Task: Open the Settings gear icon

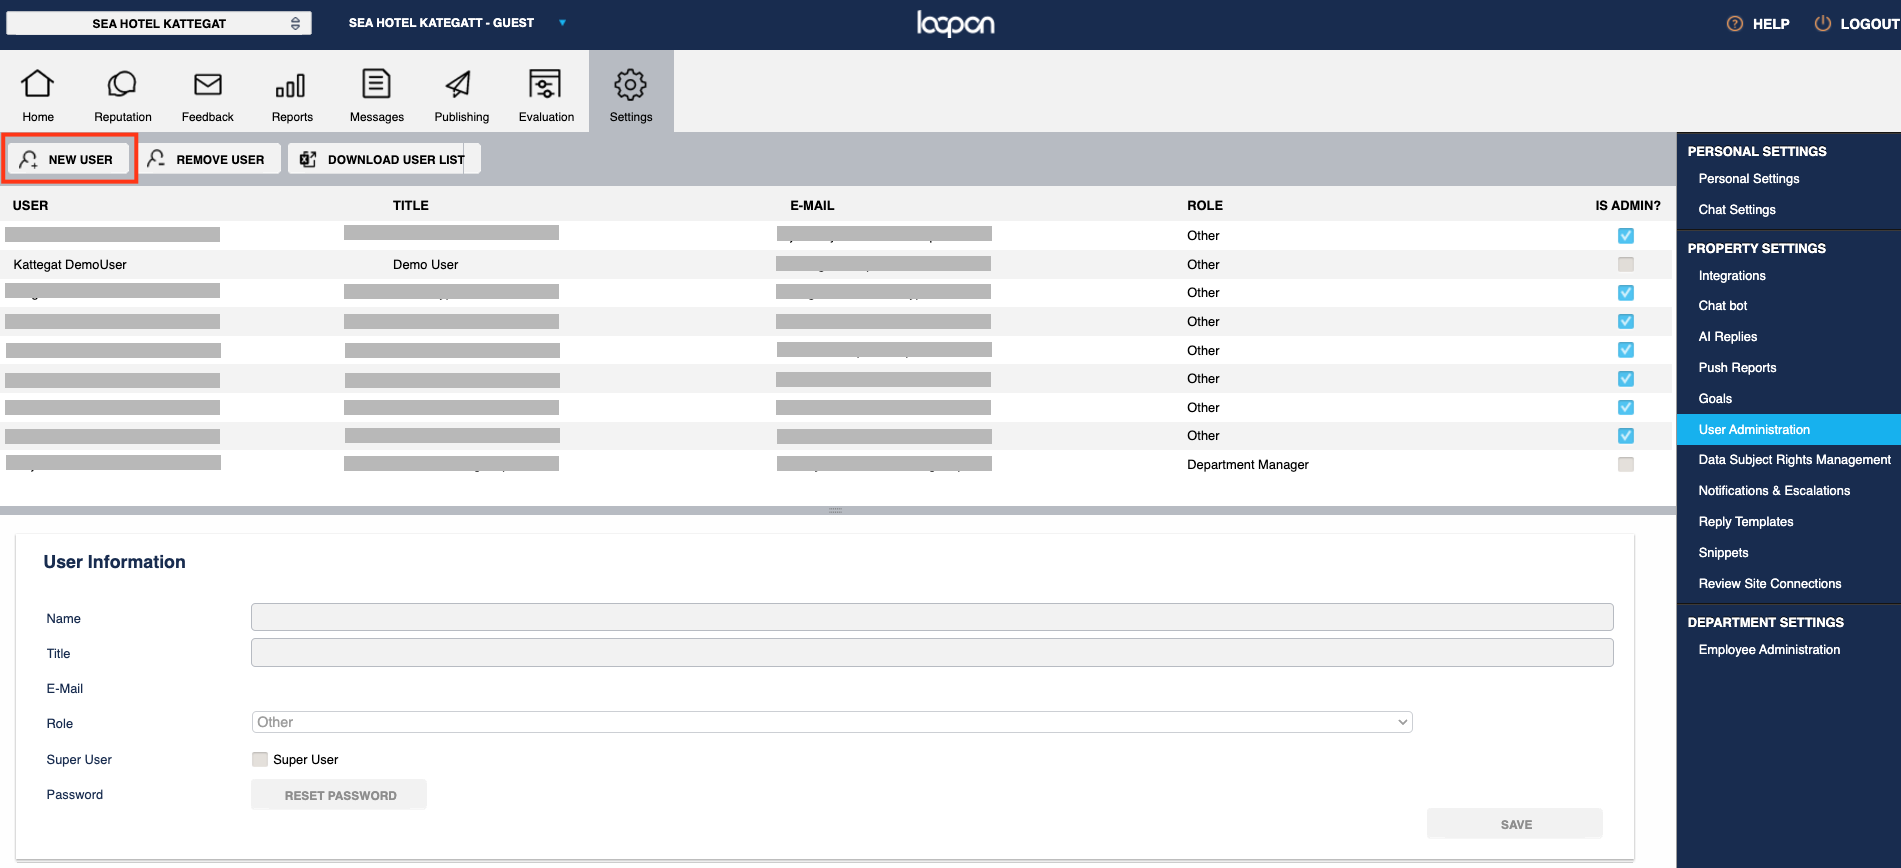Action: (x=631, y=84)
